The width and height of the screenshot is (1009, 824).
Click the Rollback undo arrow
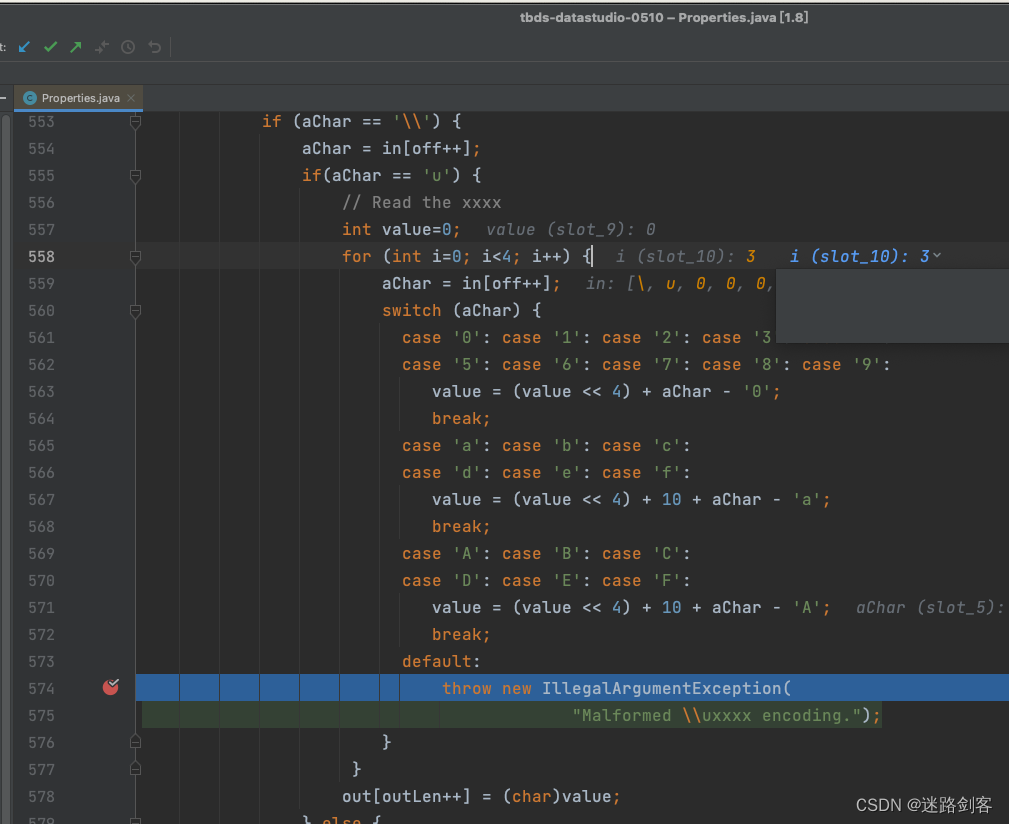[x=154, y=47]
